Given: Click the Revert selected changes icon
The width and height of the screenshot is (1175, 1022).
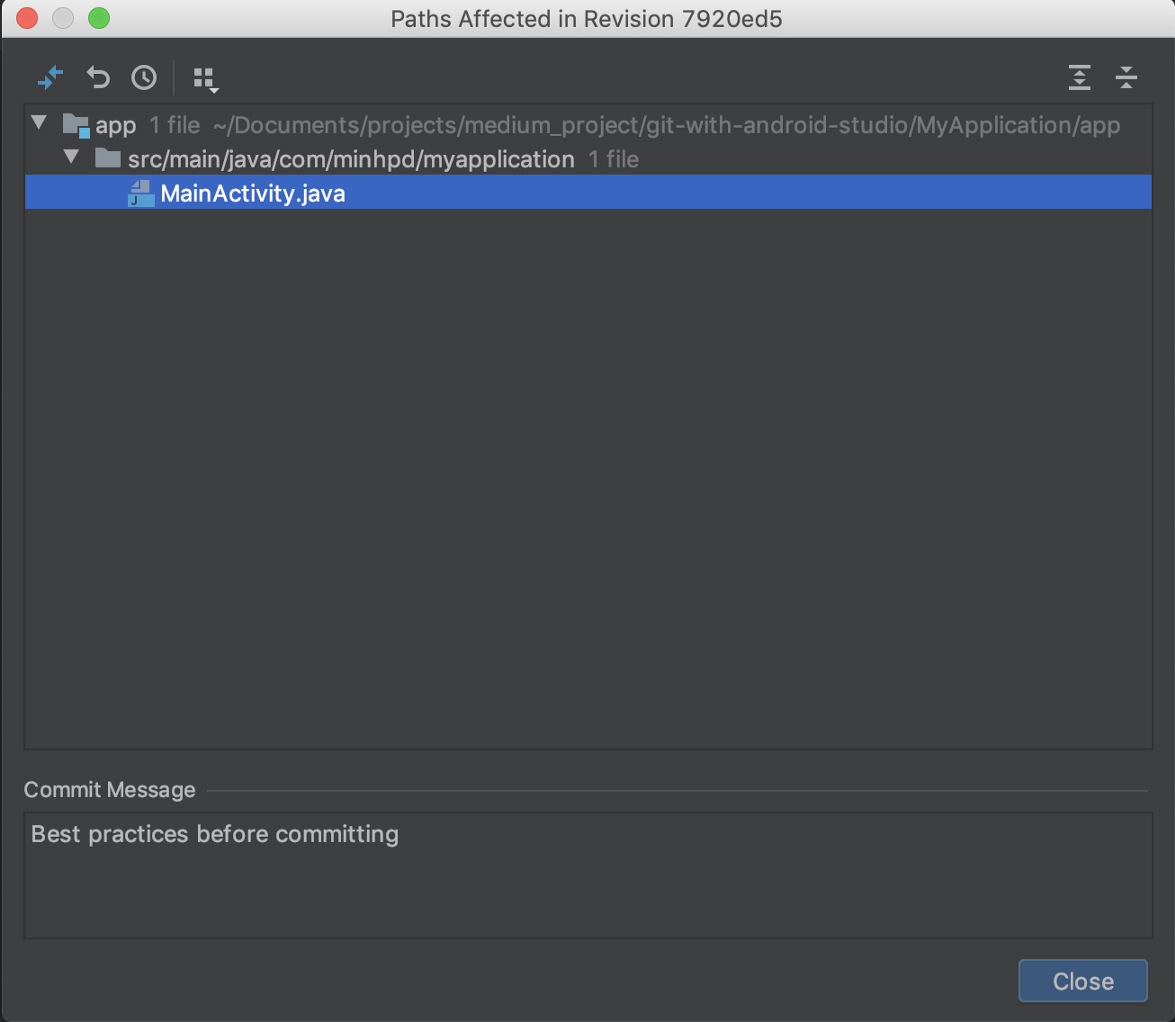Looking at the screenshot, I should click(x=97, y=77).
